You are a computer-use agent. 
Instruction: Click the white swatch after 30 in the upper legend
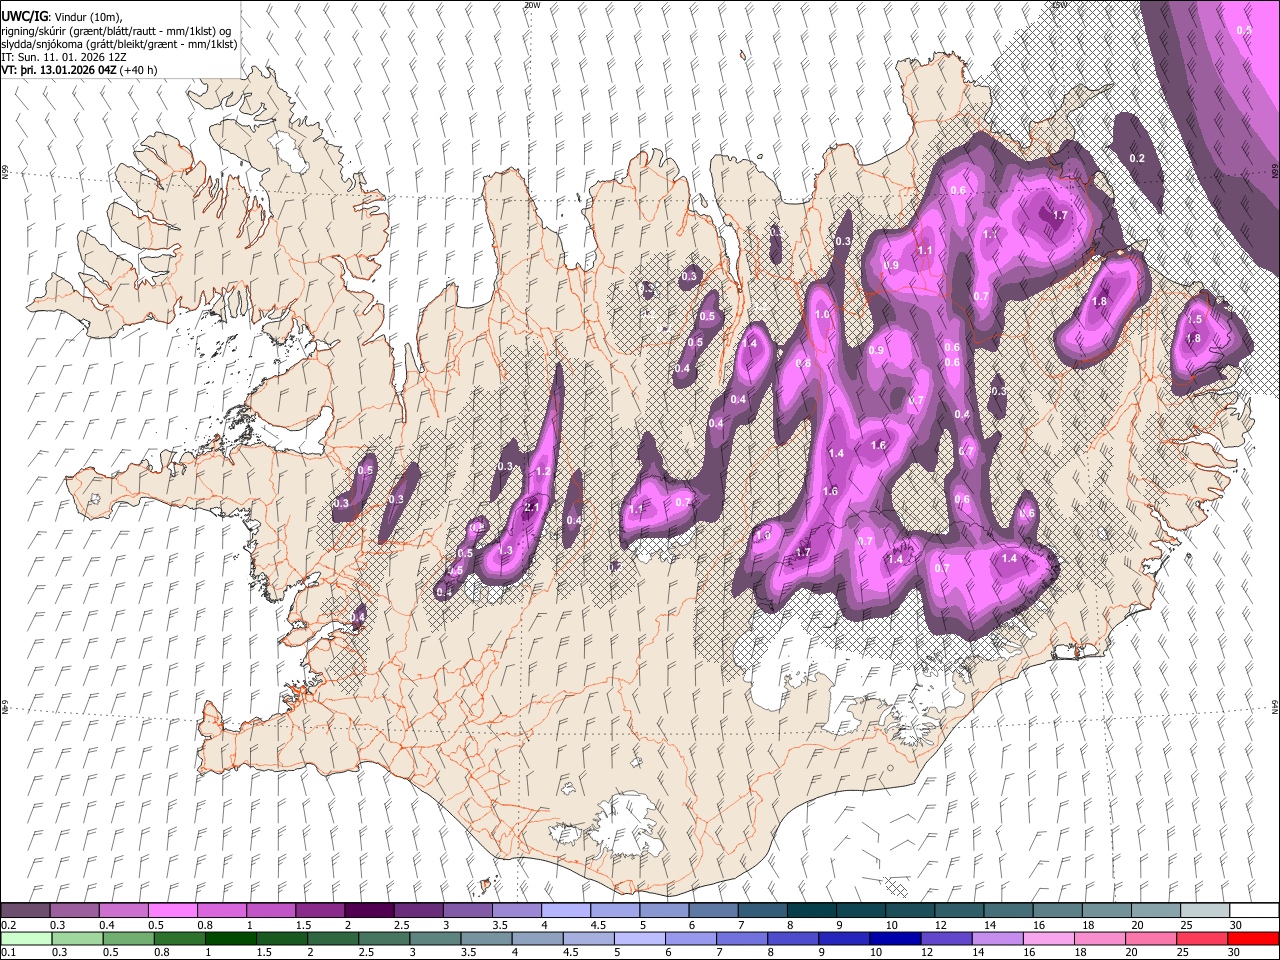[1254, 911]
